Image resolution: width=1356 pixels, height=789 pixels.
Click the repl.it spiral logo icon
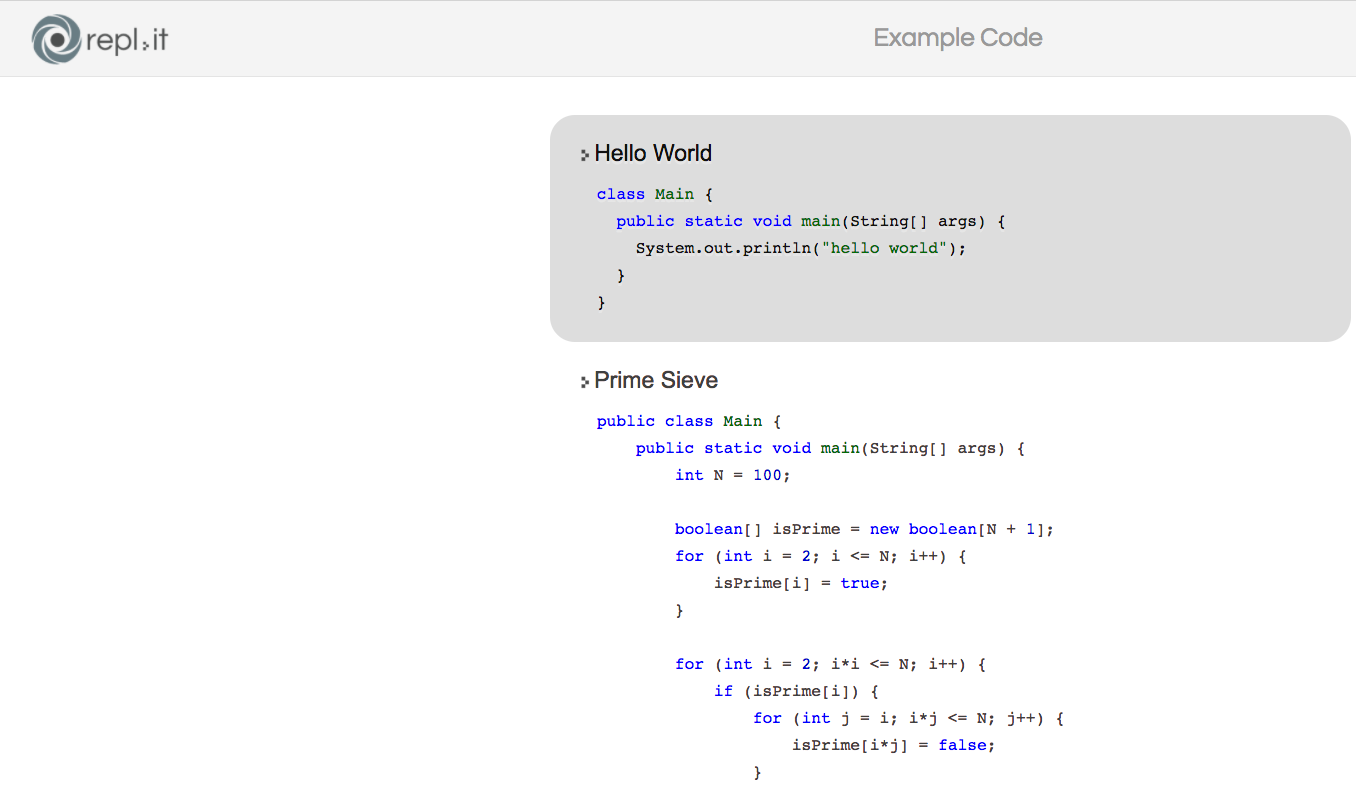tap(57, 40)
